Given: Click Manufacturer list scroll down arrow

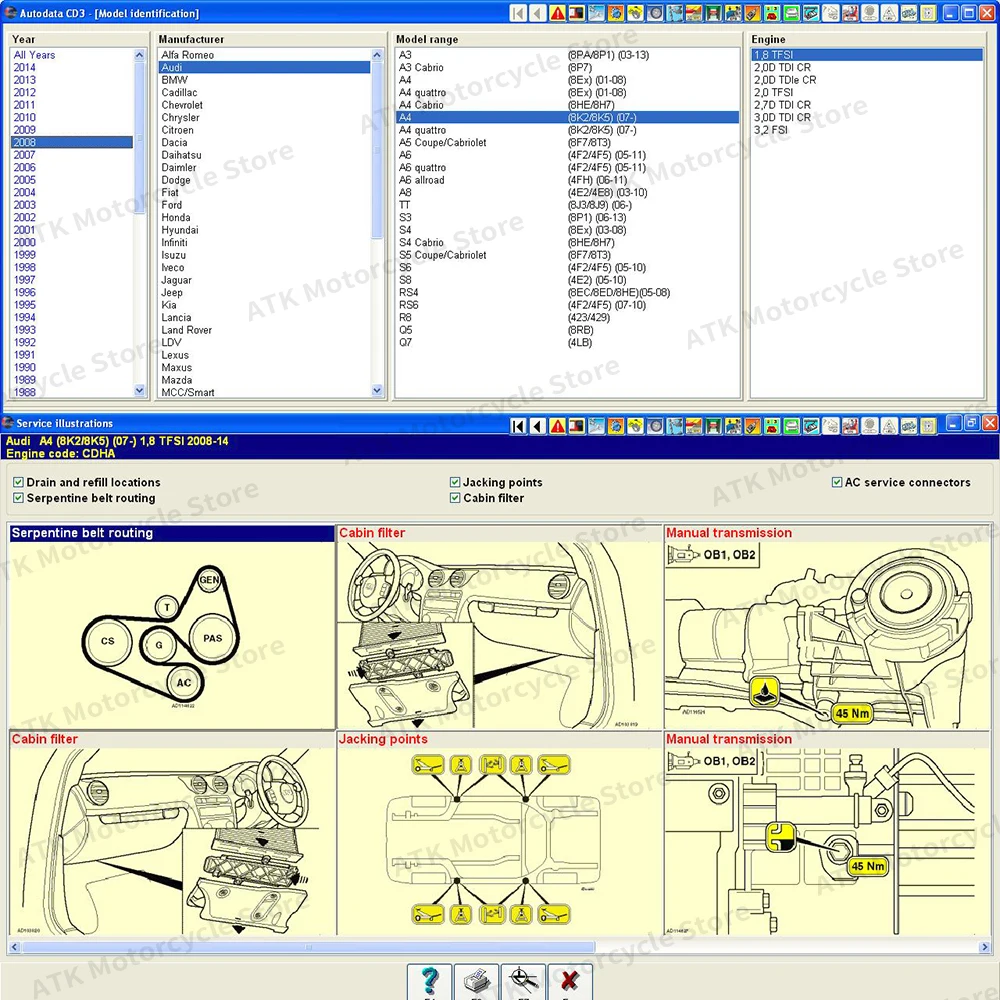Looking at the screenshot, I should [x=377, y=390].
